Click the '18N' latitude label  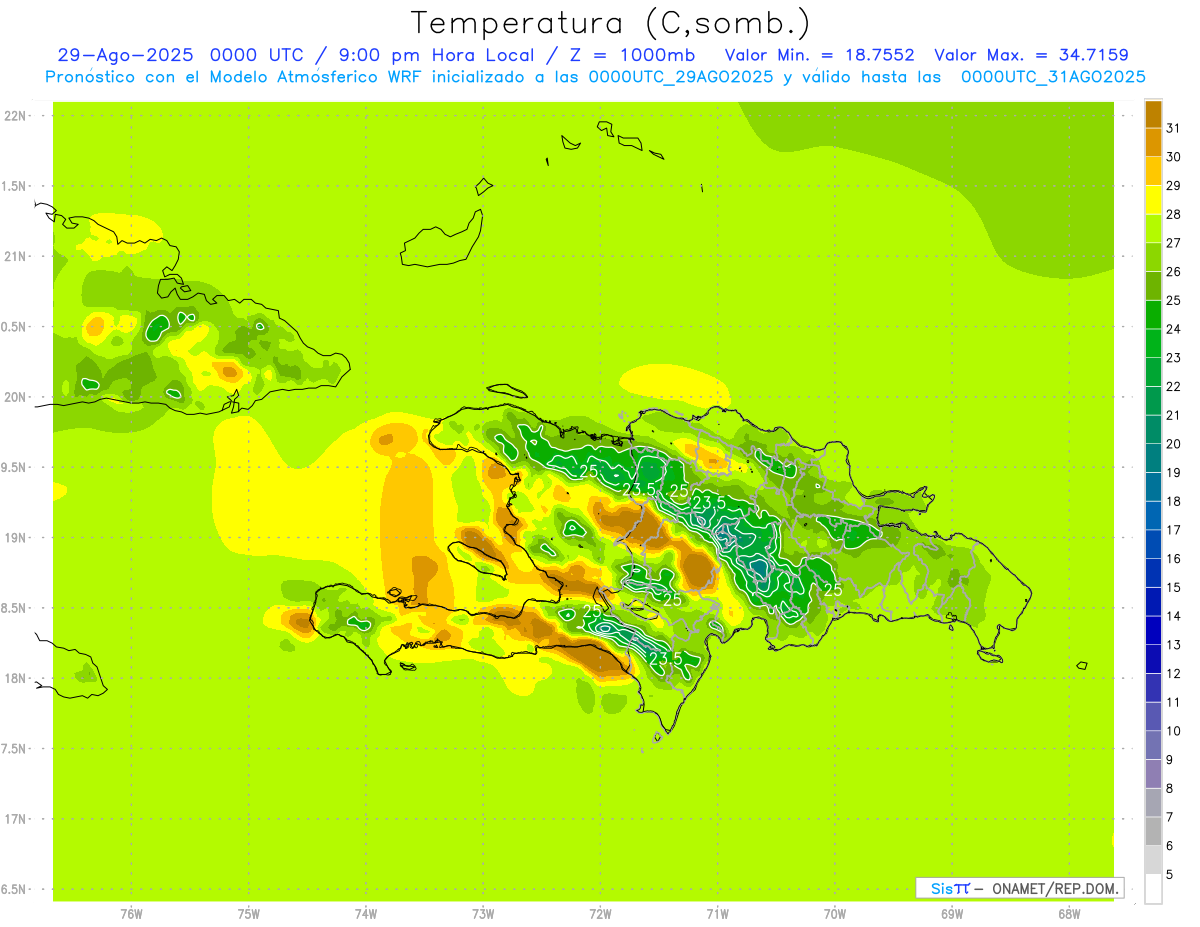(16, 678)
